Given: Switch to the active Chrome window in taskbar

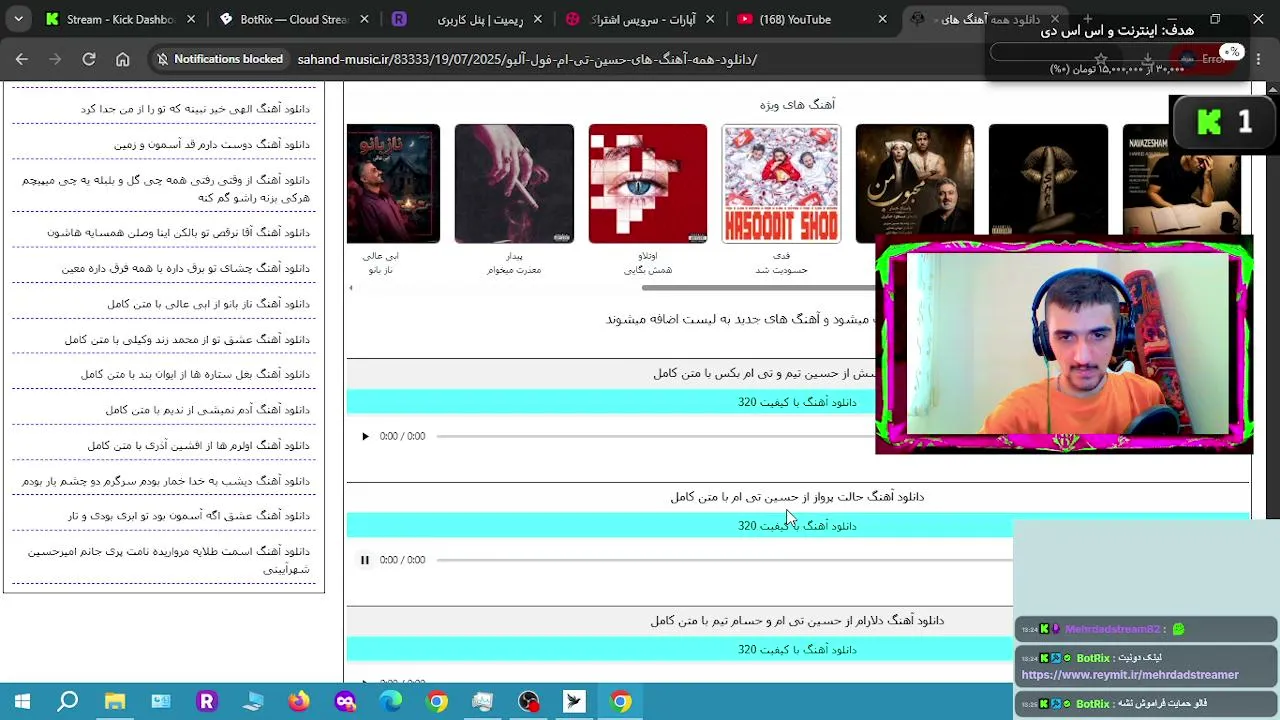Looking at the screenshot, I should [621, 701].
